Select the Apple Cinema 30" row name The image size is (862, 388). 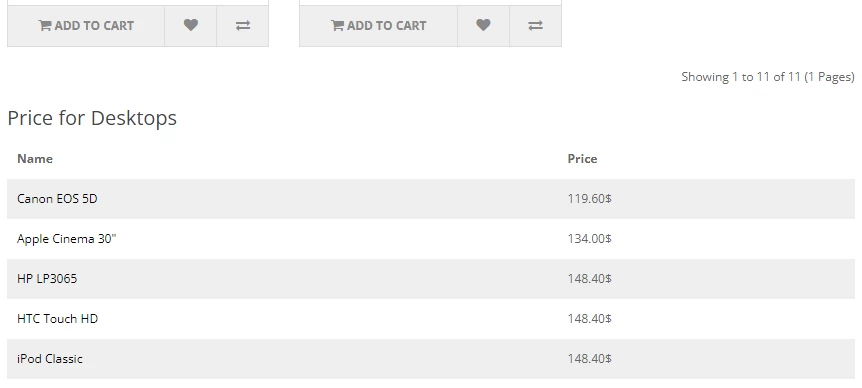[x=67, y=239]
